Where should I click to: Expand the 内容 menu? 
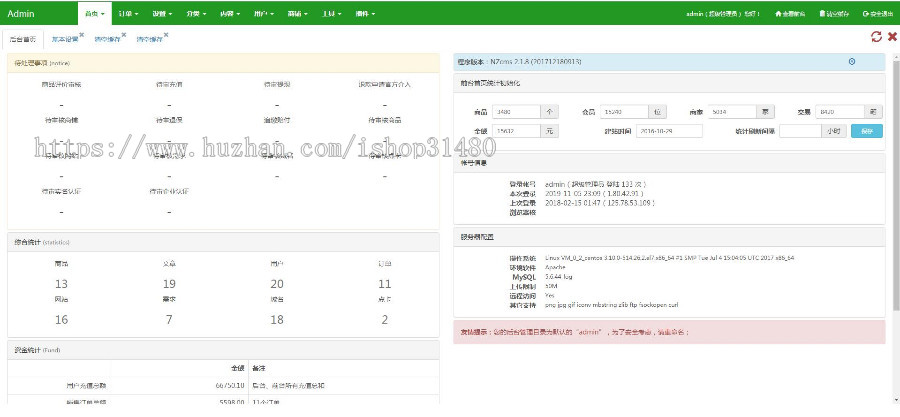pyautogui.click(x=230, y=13)
